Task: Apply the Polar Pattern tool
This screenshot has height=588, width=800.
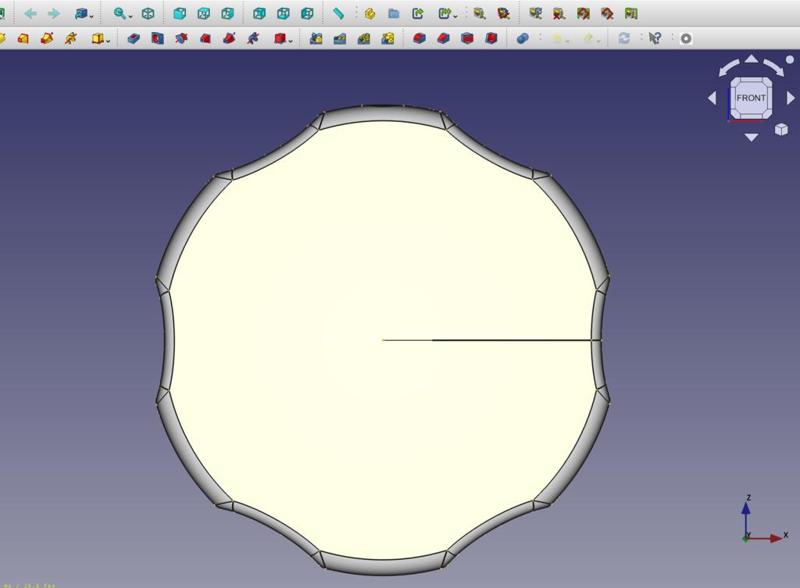Action: pyautogui.click(x=364, y=38)
